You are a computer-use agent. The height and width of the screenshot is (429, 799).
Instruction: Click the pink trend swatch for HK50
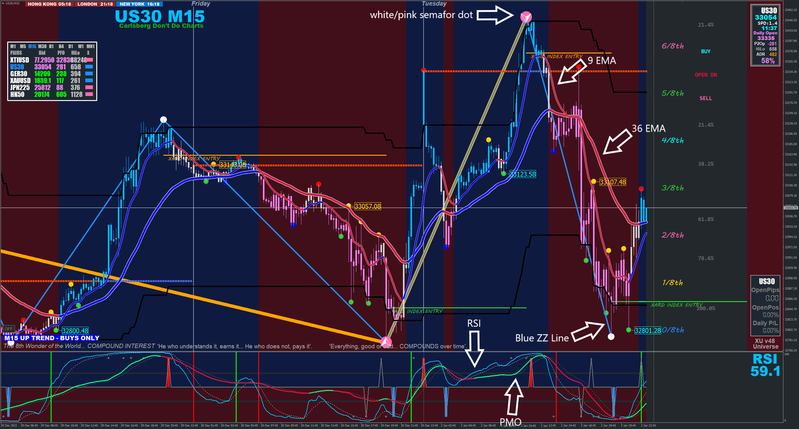click(x=89, y=94)
